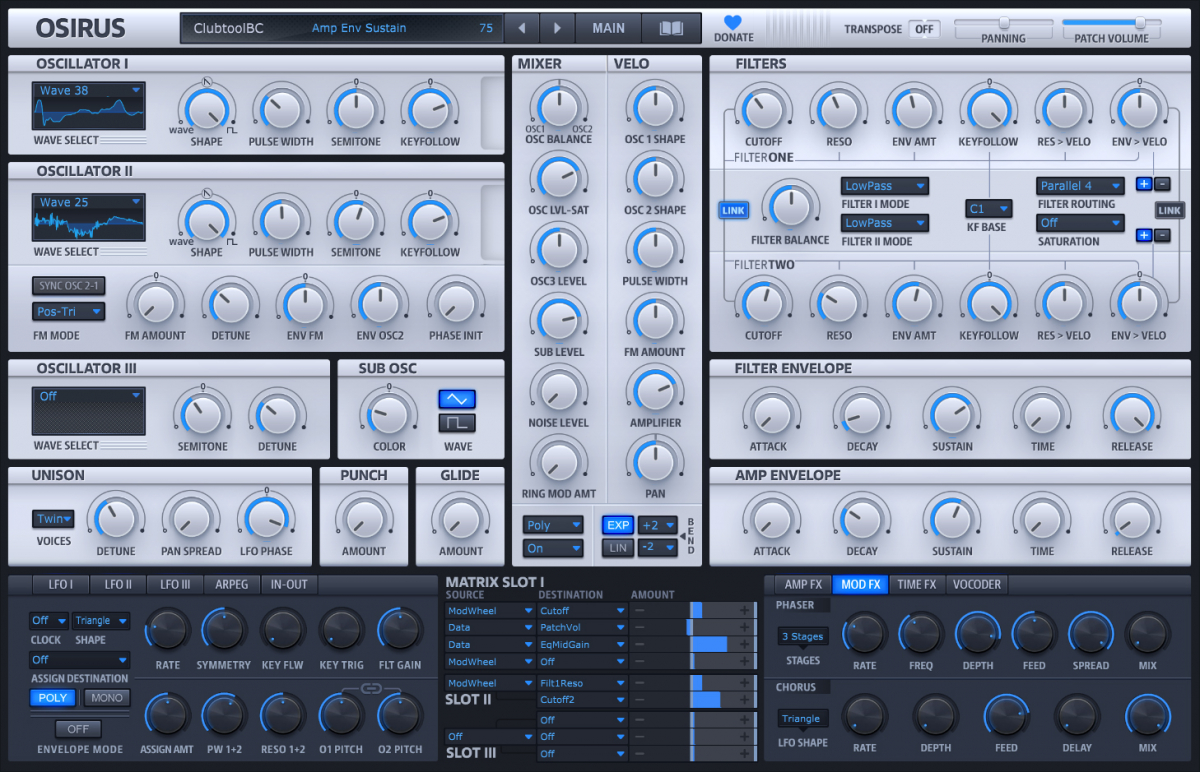The width and height of the screenshot is (1200, 772).
Task: Go to the previous preset with left arrow
Action: point(521,29)
